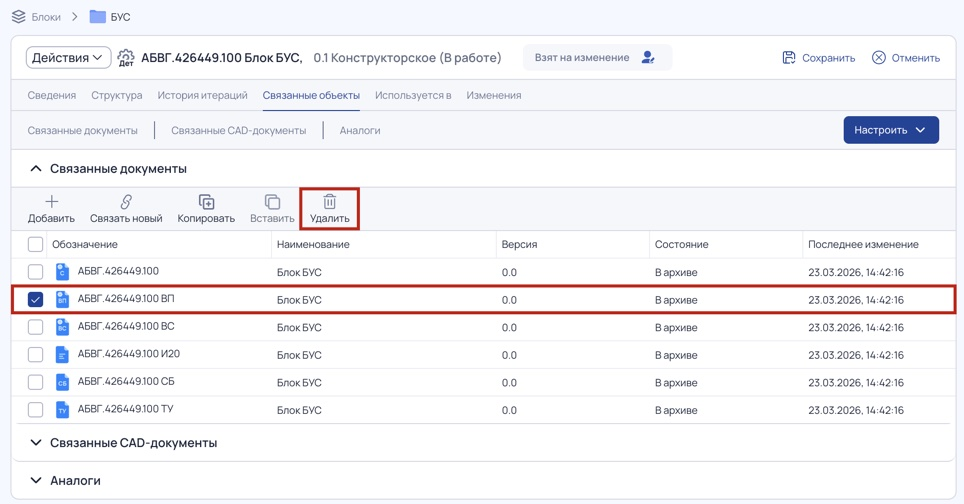Sort by the Состояние column header
Image resolution: width=964 pixels, height=504 pixels.
(681, 244)
